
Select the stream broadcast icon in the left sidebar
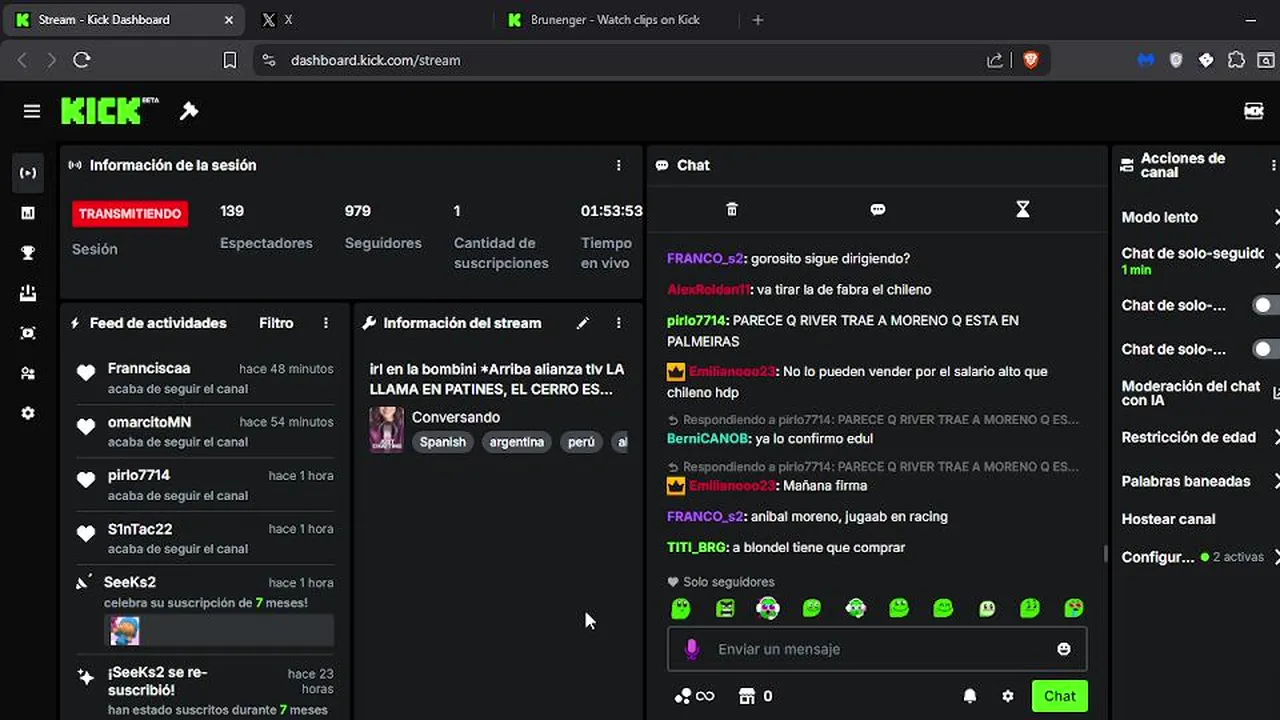pyautogui.click(x=28, y=173)
